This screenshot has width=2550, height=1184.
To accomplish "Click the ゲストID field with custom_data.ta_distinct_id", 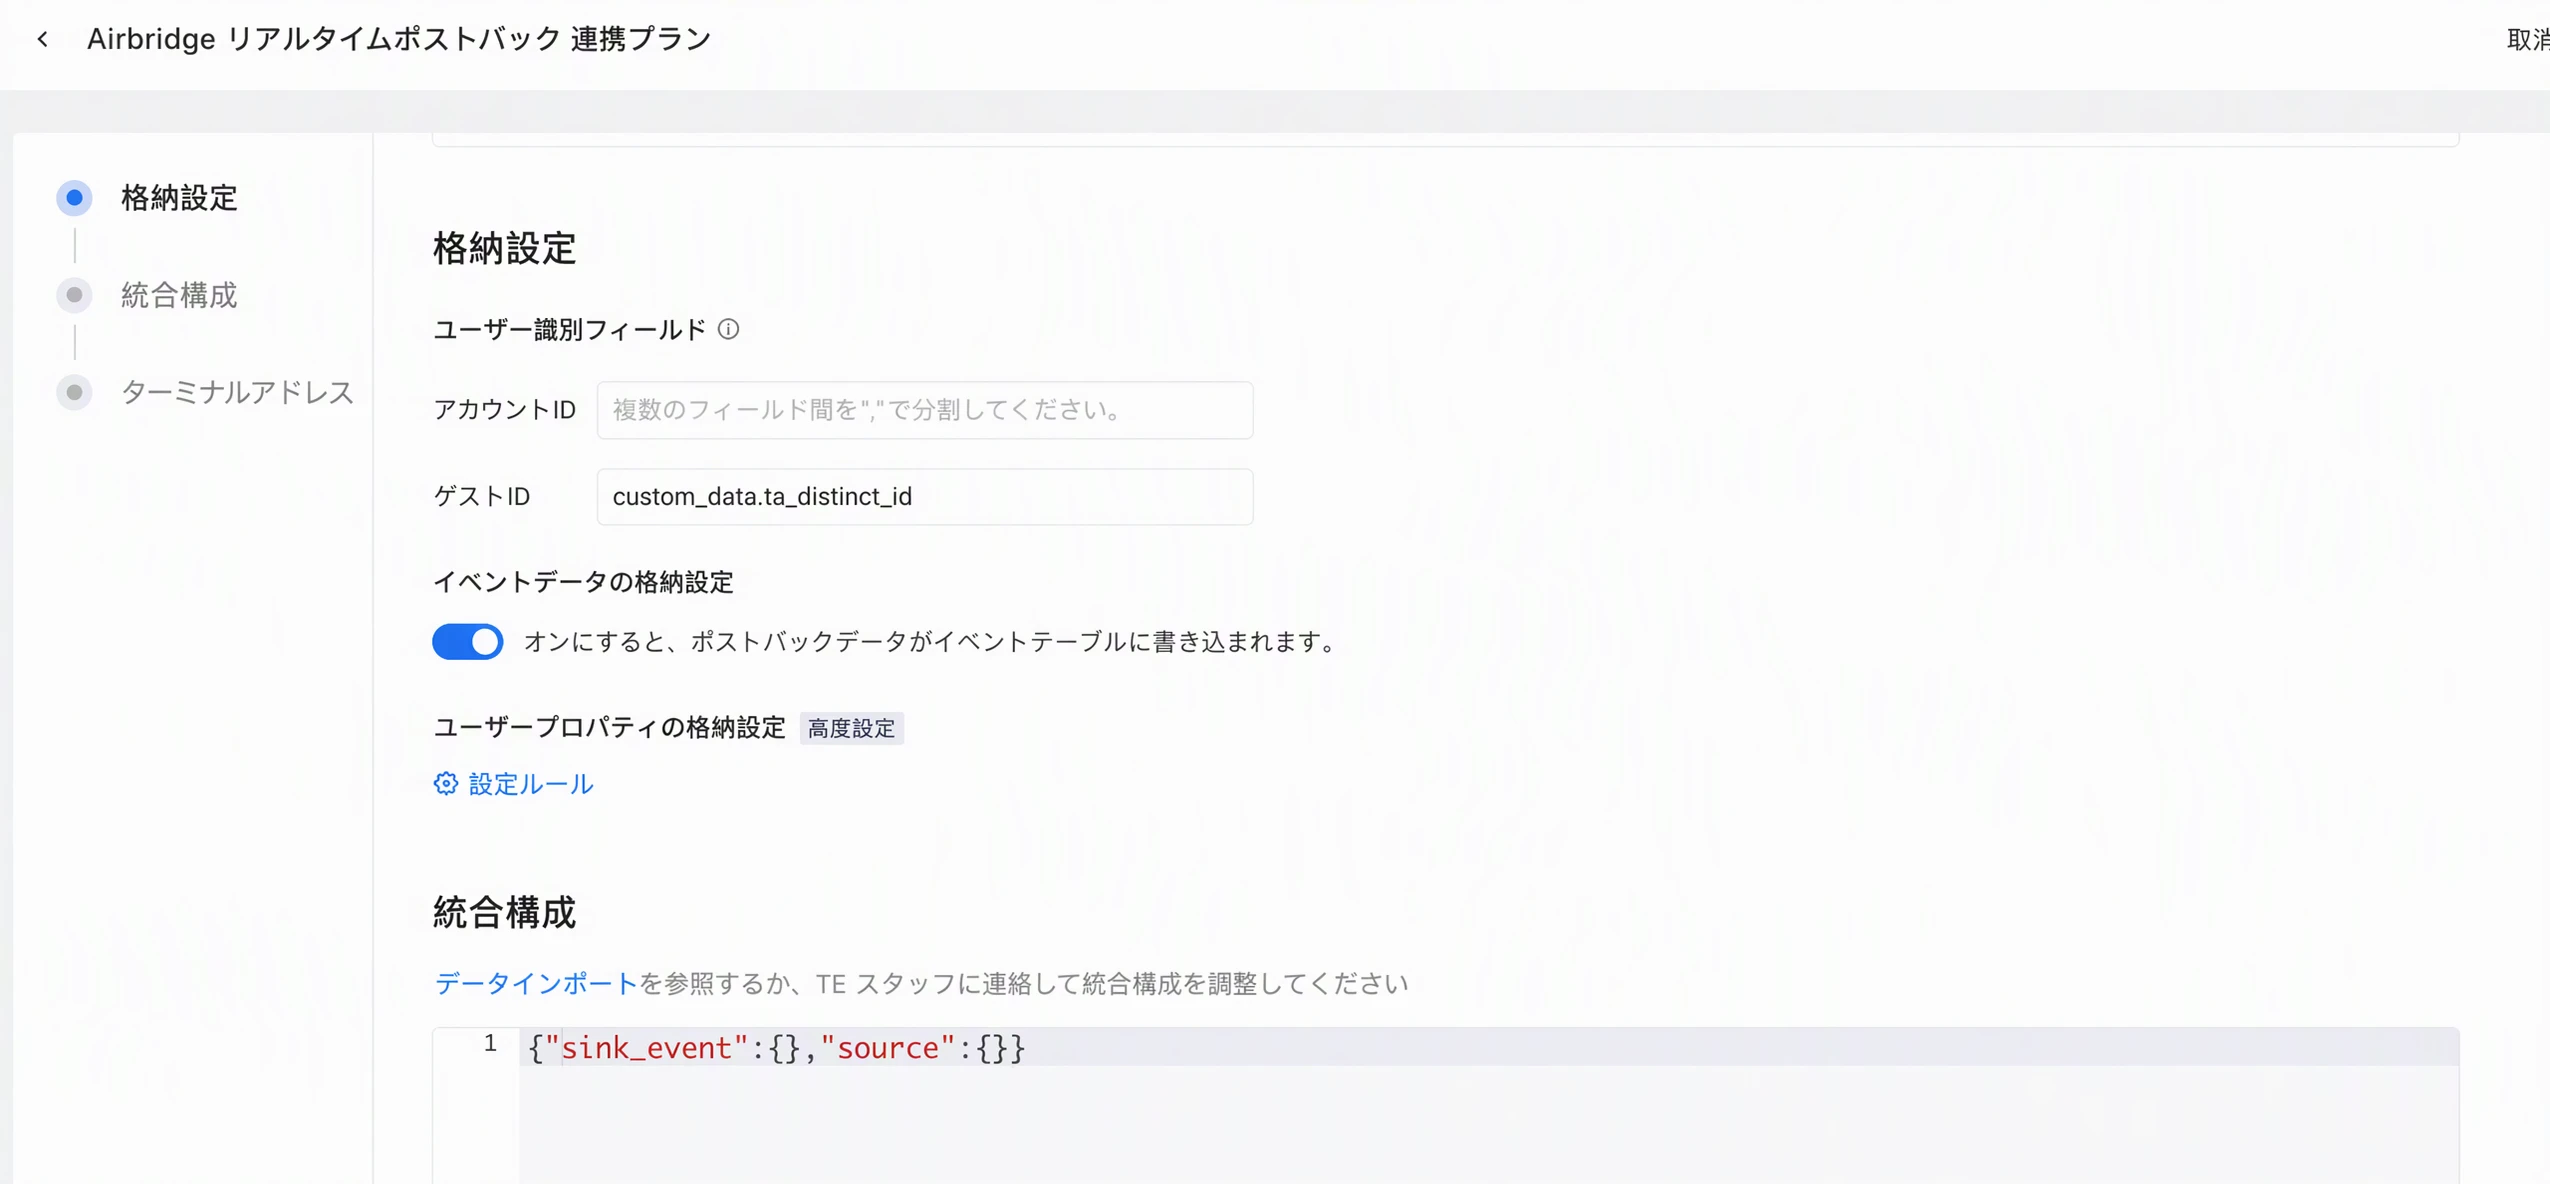I will [925, 497].
